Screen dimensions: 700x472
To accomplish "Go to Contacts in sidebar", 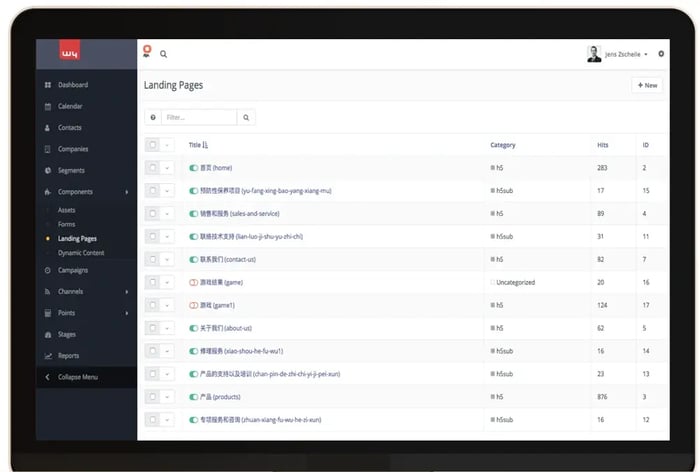I will [70, 128].
